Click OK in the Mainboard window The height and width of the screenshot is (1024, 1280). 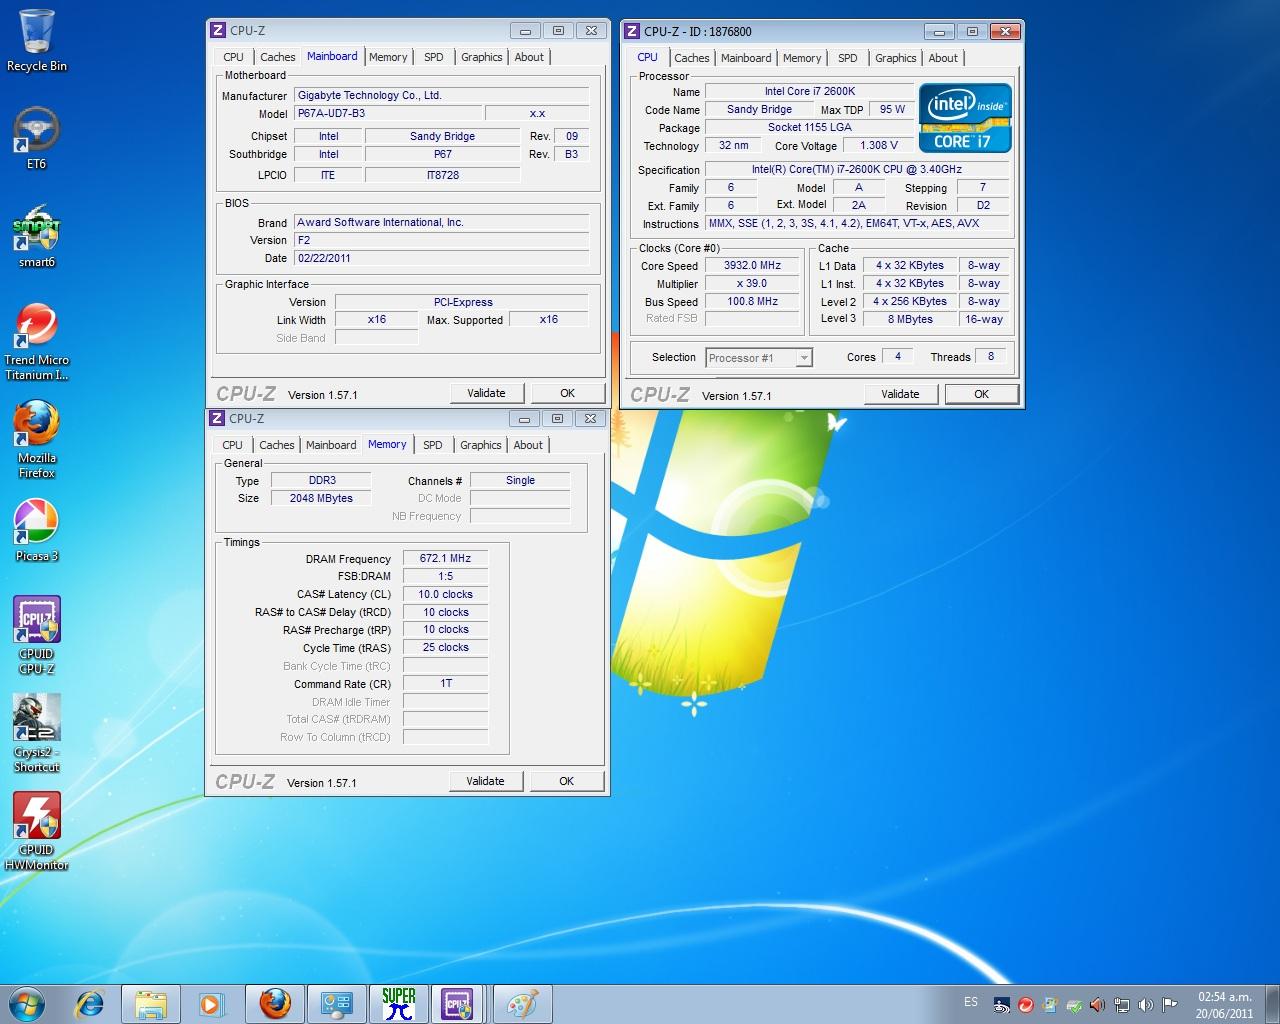567,393
